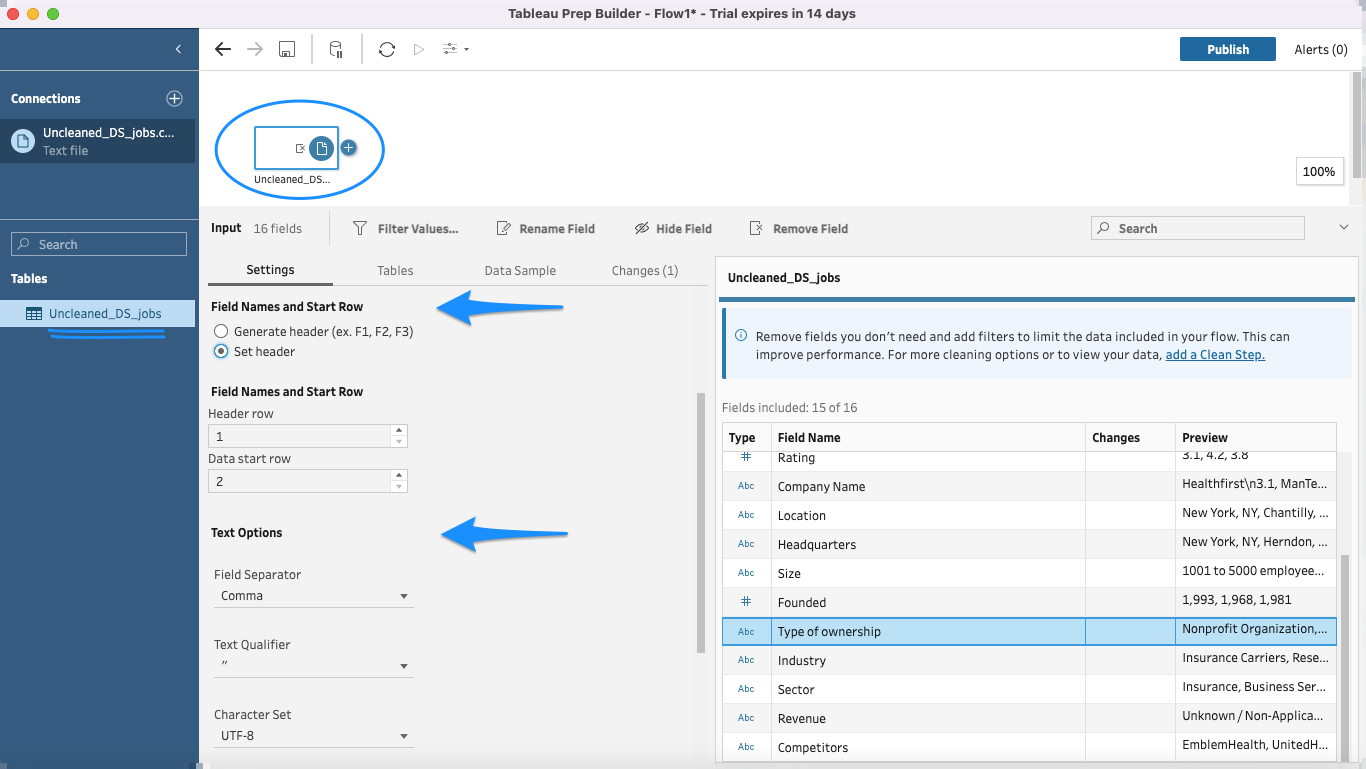Open the Text Qualifier dropdown

(x=314, y=666)
